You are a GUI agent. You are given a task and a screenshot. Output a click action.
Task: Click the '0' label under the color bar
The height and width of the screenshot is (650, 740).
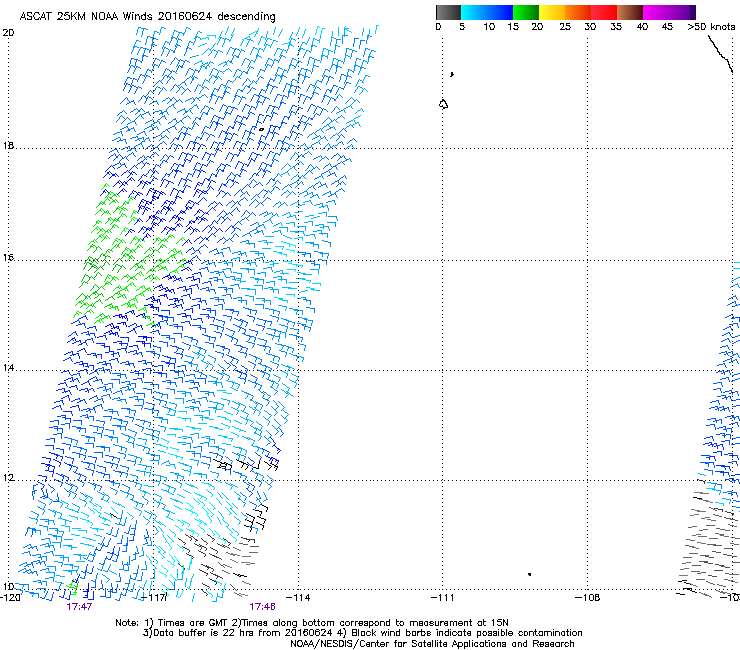438,26
